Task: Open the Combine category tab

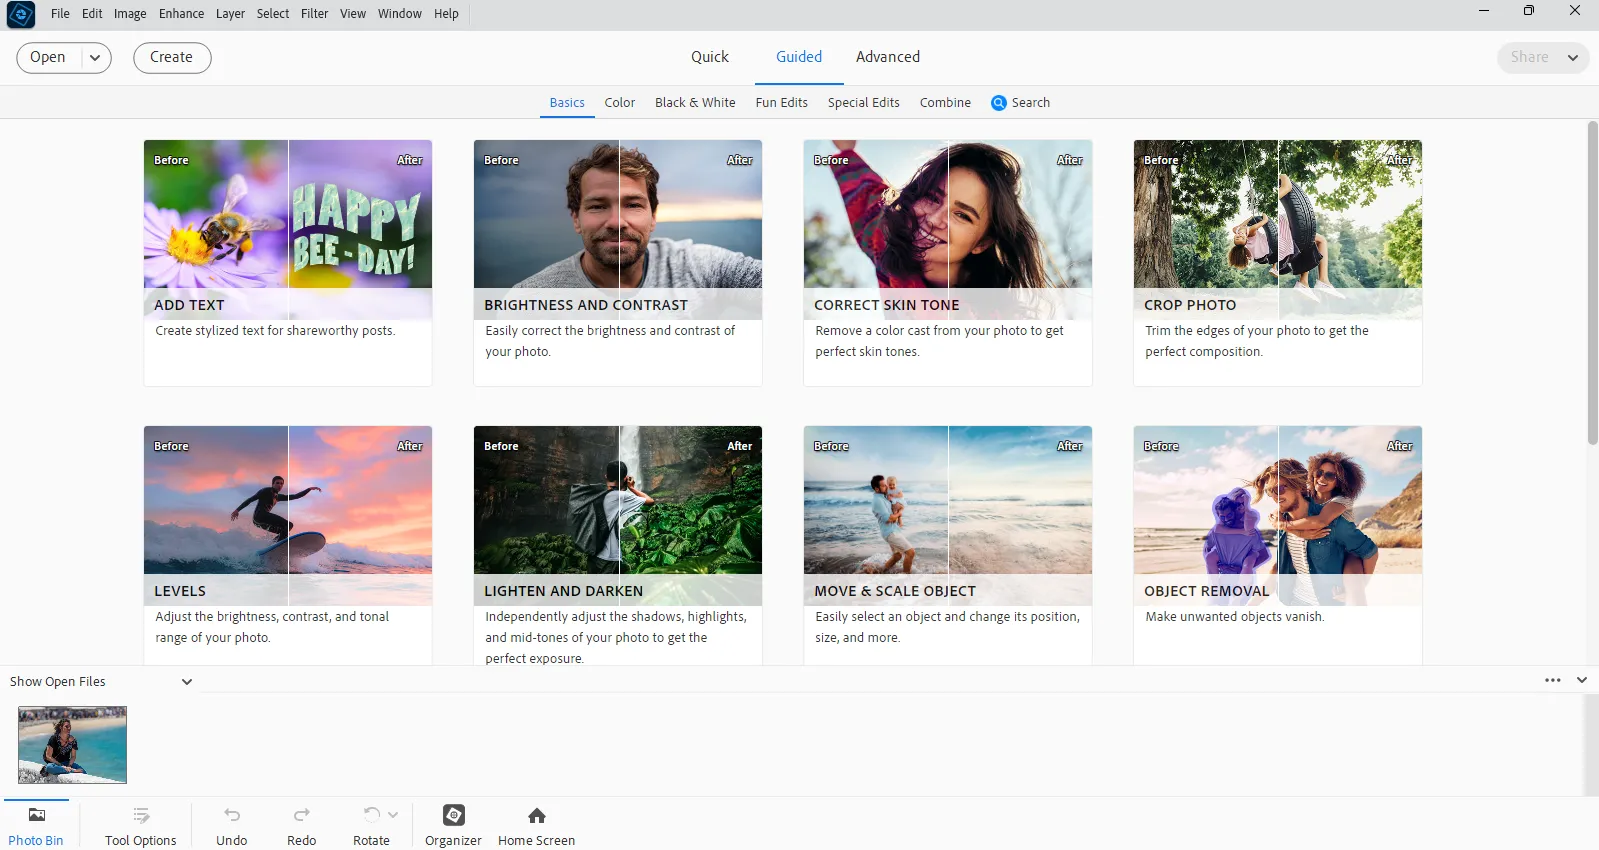Action: (945, 103)
